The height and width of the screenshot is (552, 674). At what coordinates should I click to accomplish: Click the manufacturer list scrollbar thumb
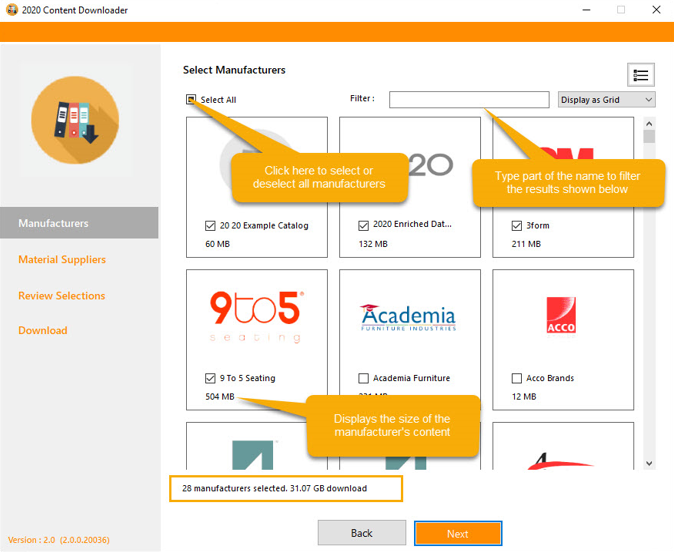click(649, 136)
